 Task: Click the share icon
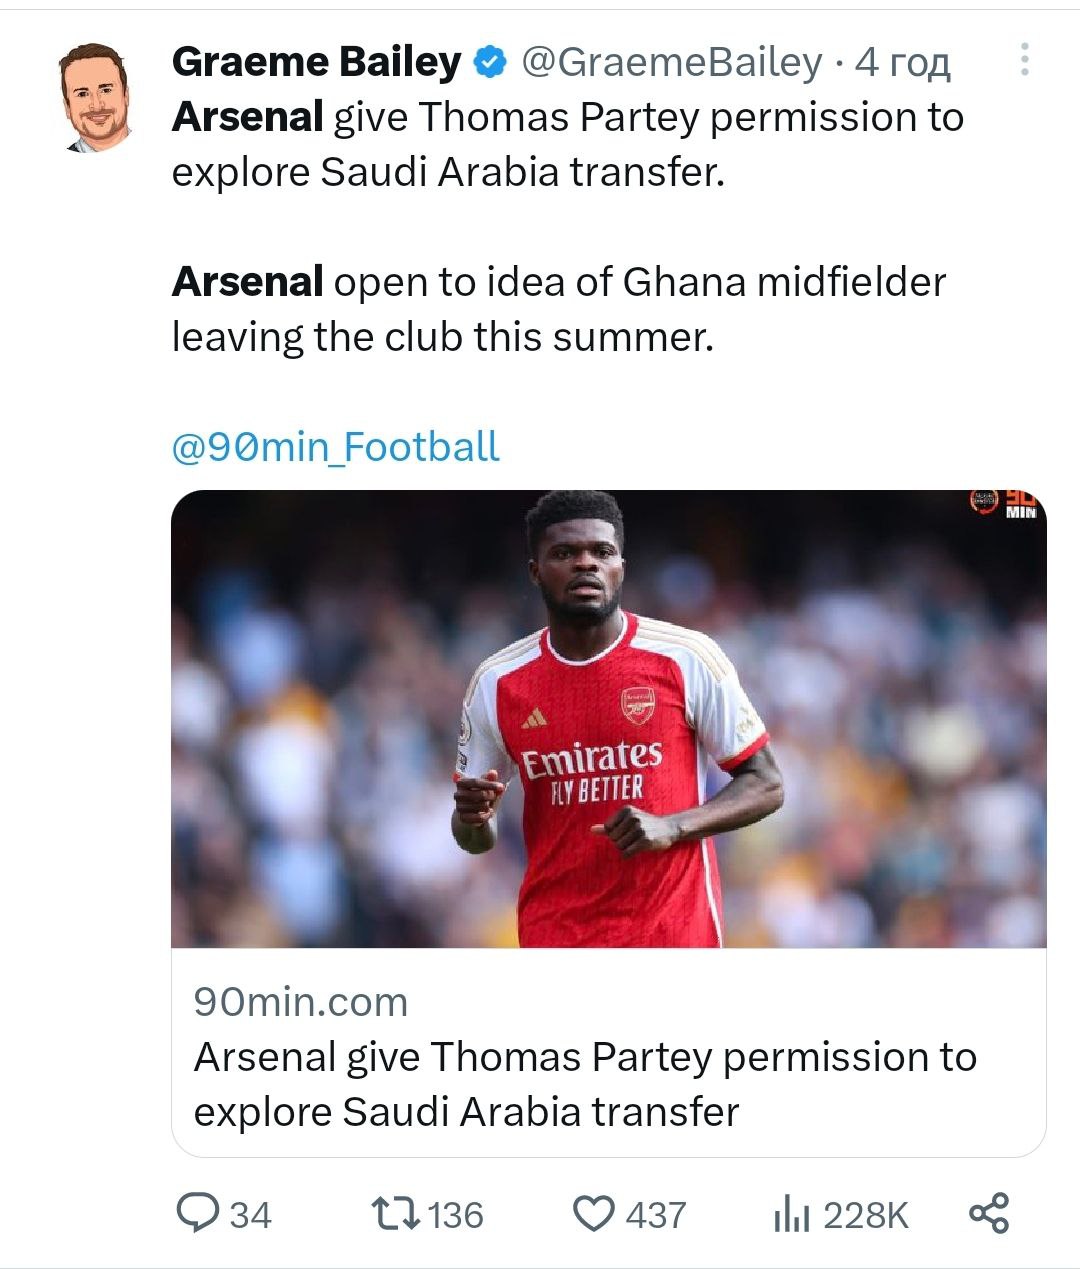(x=989, y=1213)
